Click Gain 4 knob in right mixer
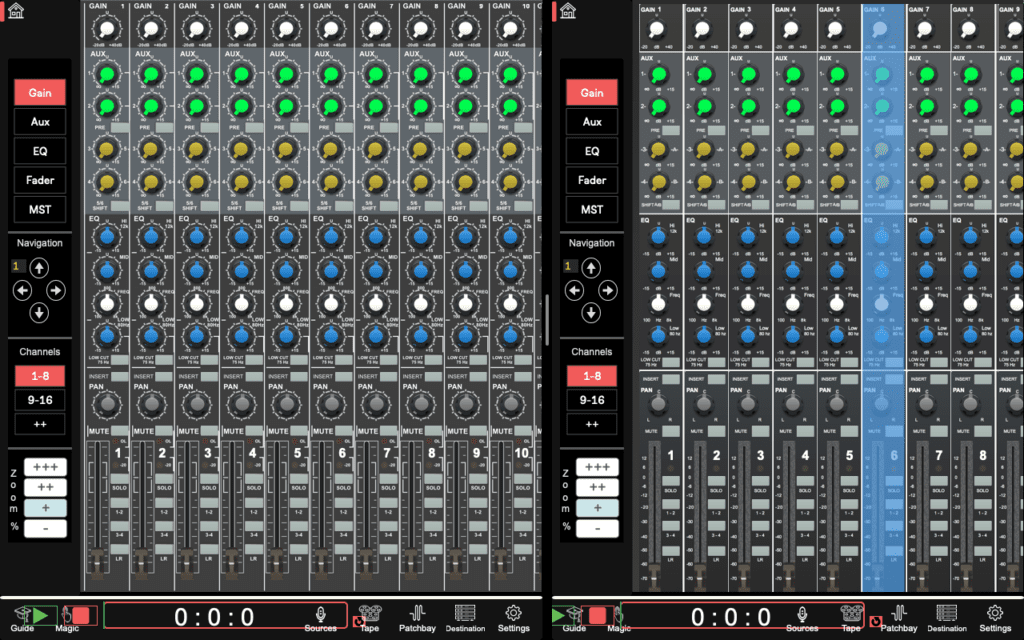 click(x=790, y=29)
